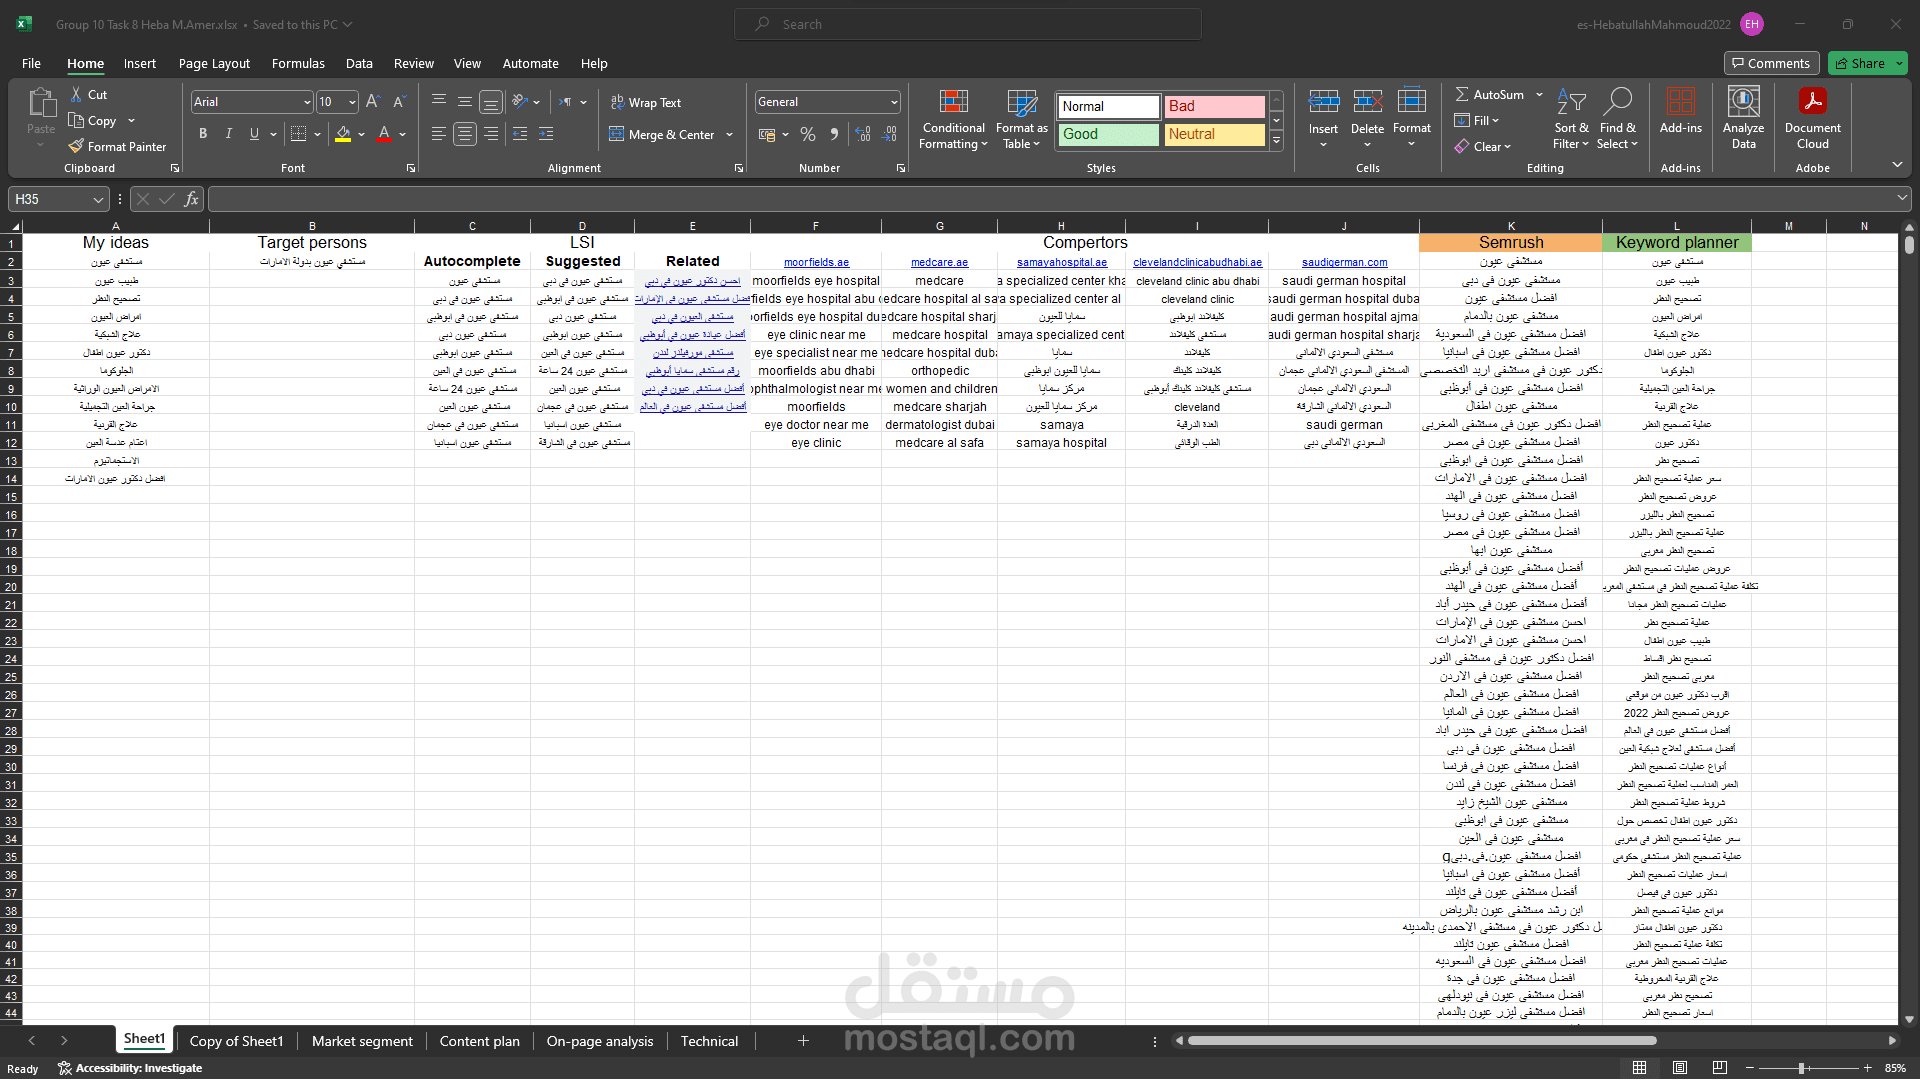Apply the Good cell style
This screenshot has height=1080, width=1920.
coord(1108,134)
